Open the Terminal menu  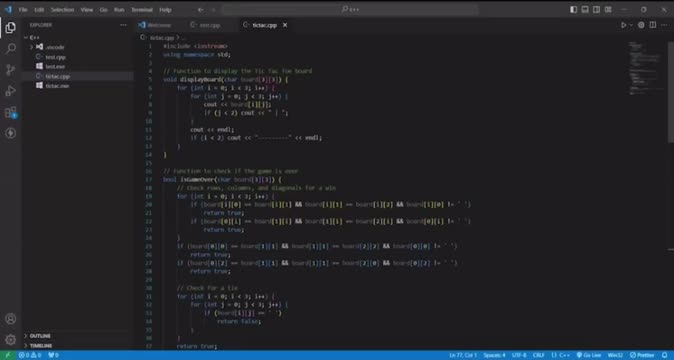point(142,9)
